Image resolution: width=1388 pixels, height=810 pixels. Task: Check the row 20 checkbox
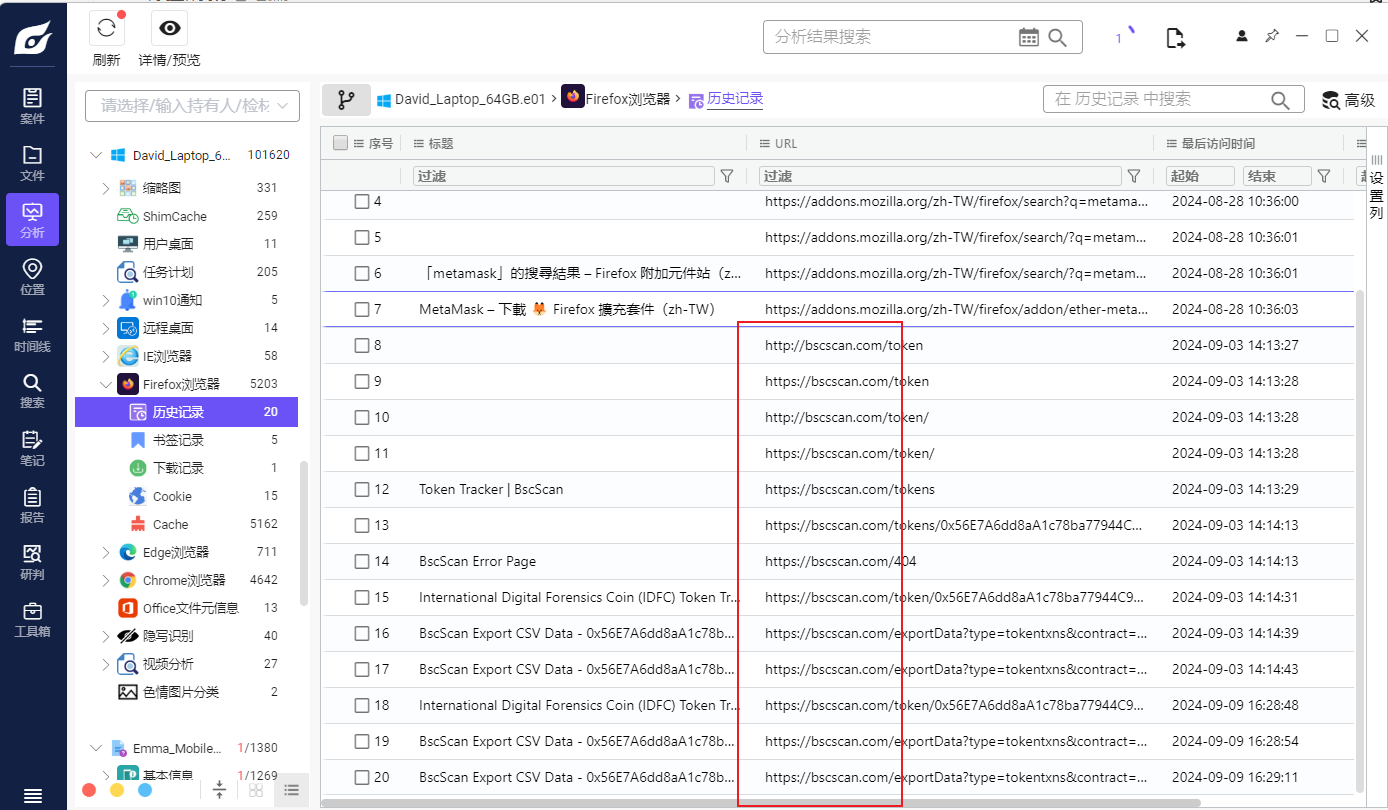(x=362, y=777)
